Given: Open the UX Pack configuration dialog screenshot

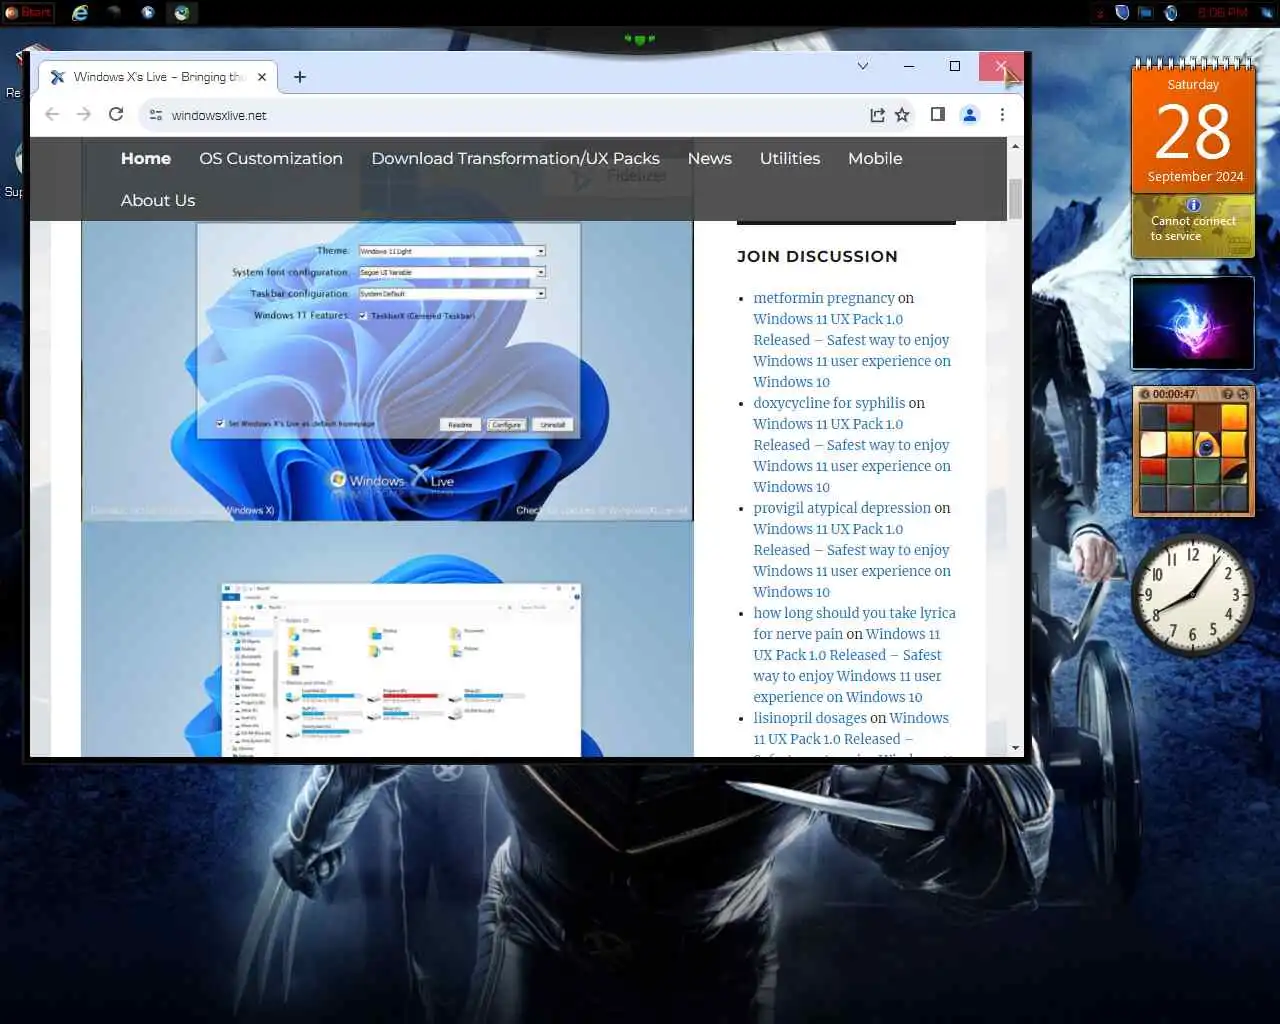Looking at the screenshot, I should click(x=387, y=370).
